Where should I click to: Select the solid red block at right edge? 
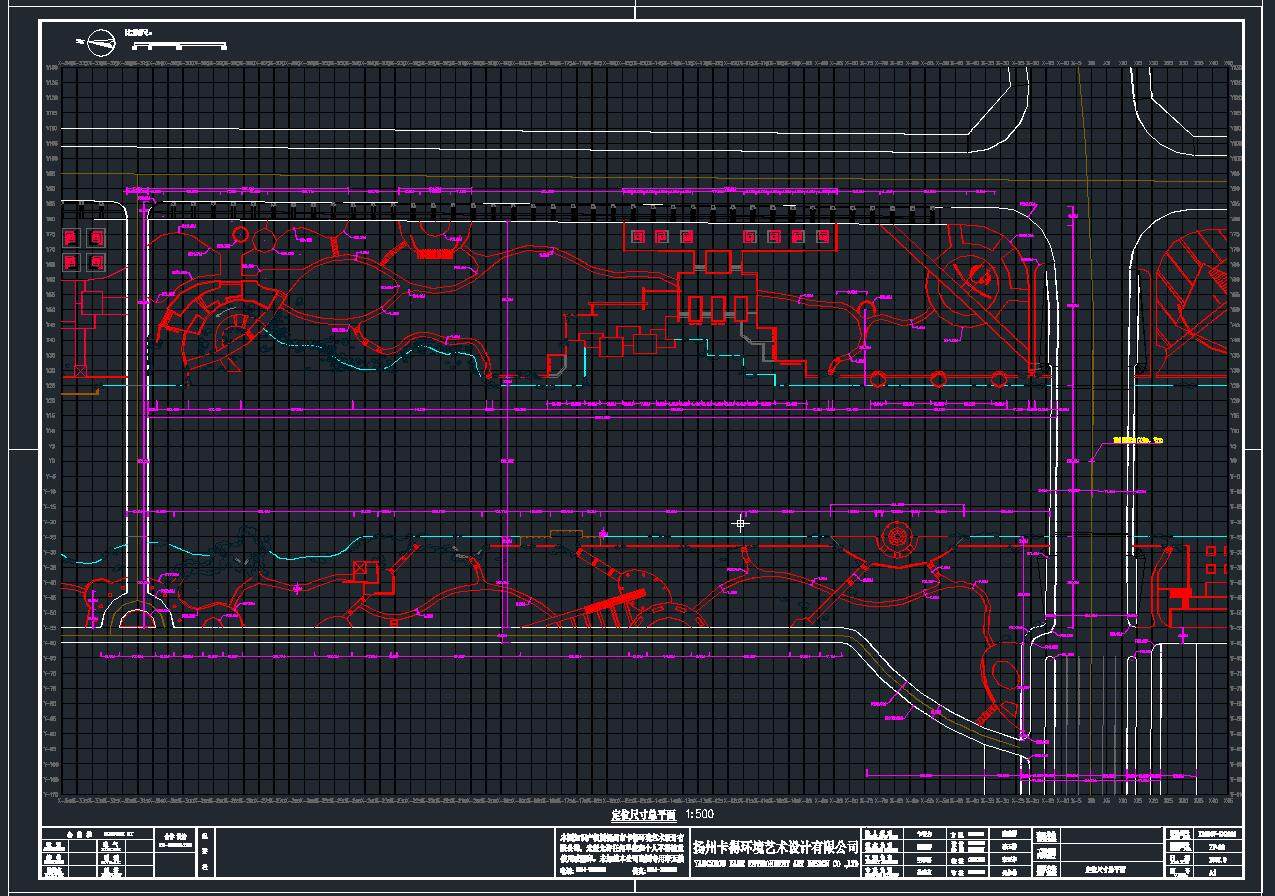click(1182, 596)
